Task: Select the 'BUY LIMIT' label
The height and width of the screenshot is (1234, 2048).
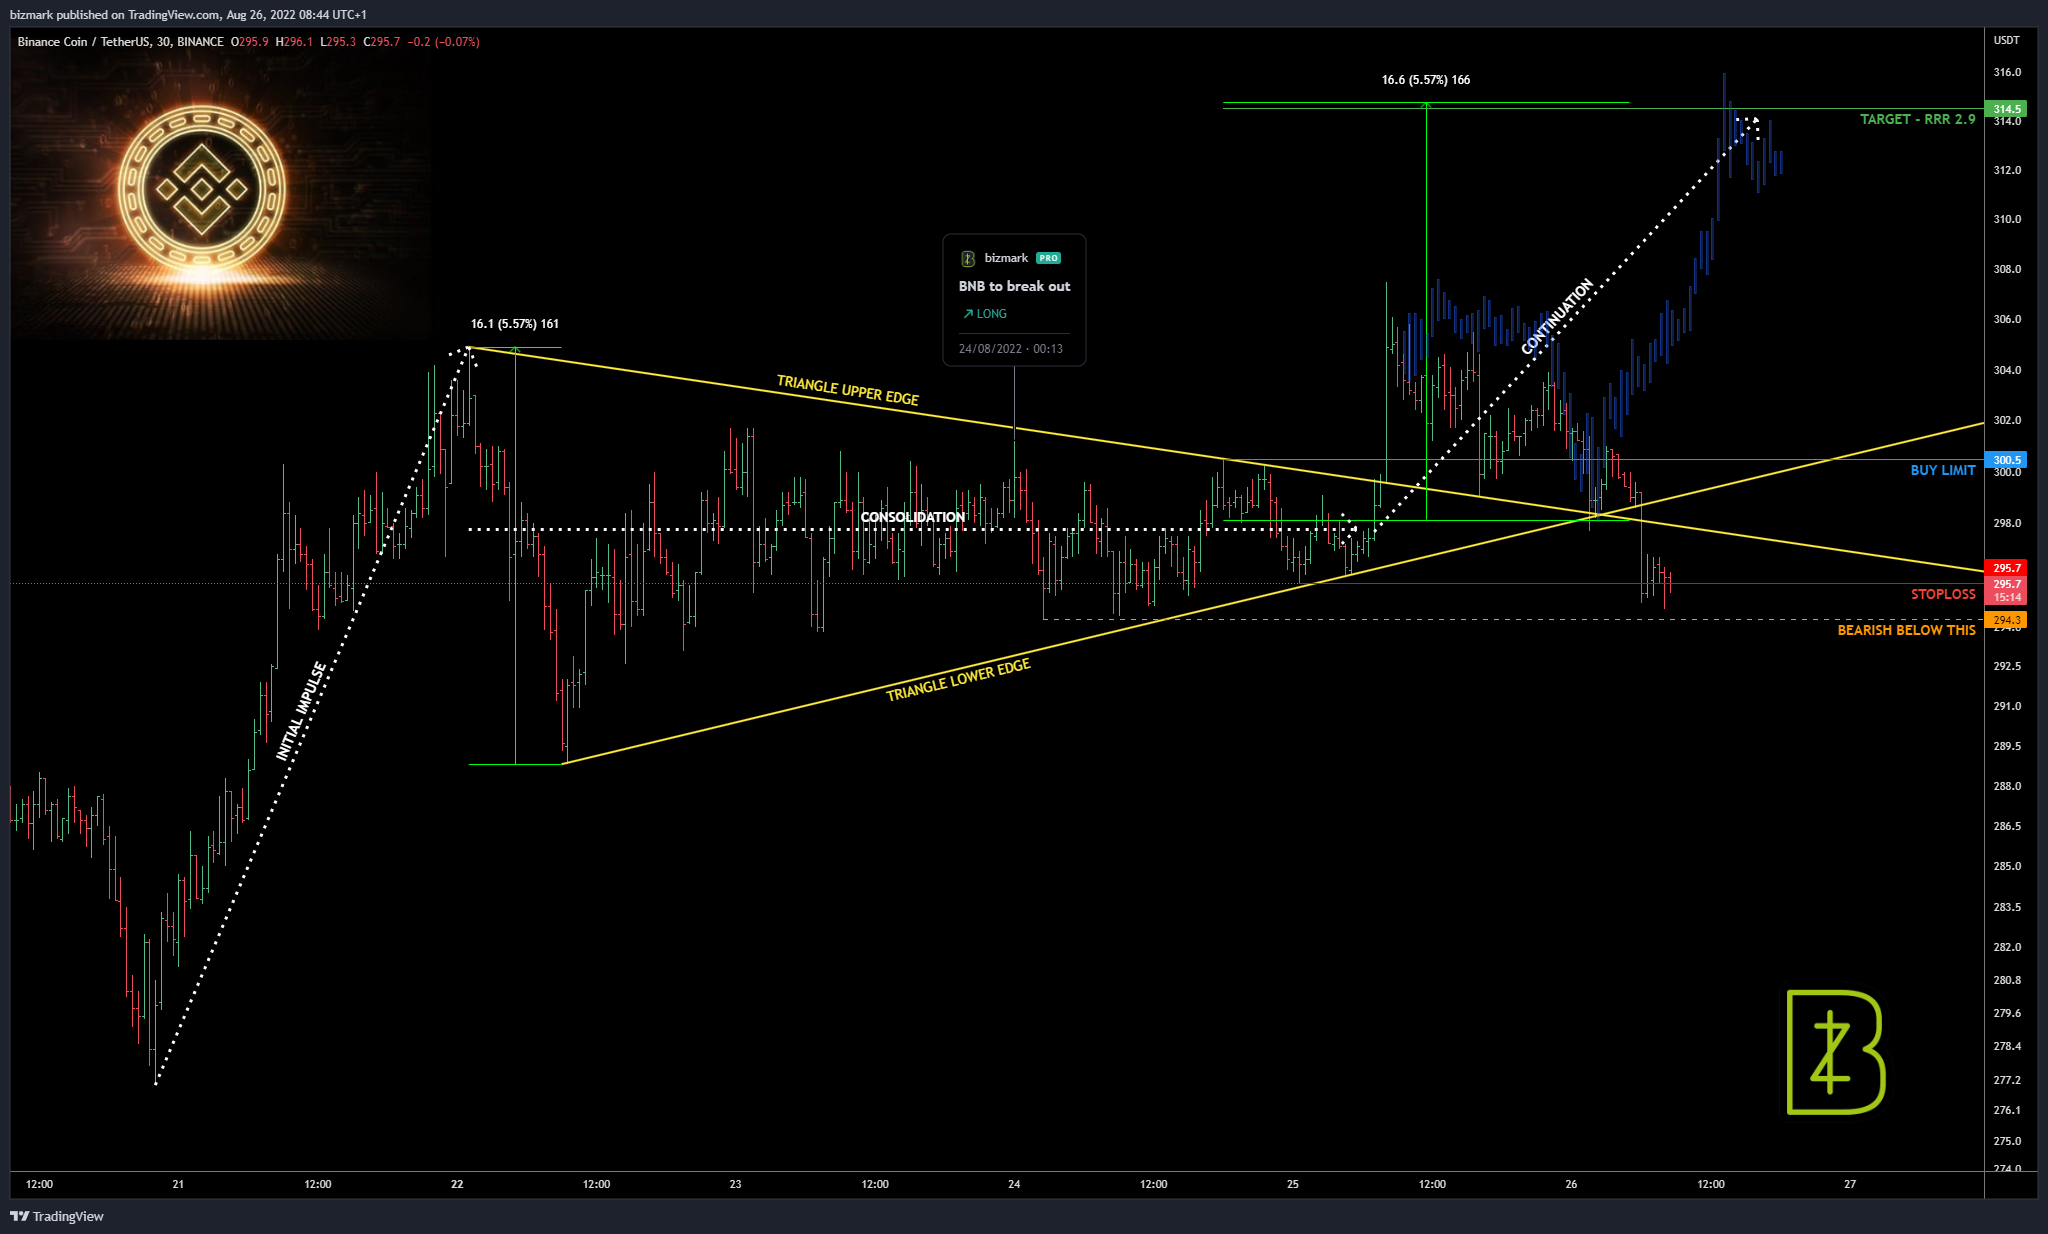Action: tap(1942, 470)
